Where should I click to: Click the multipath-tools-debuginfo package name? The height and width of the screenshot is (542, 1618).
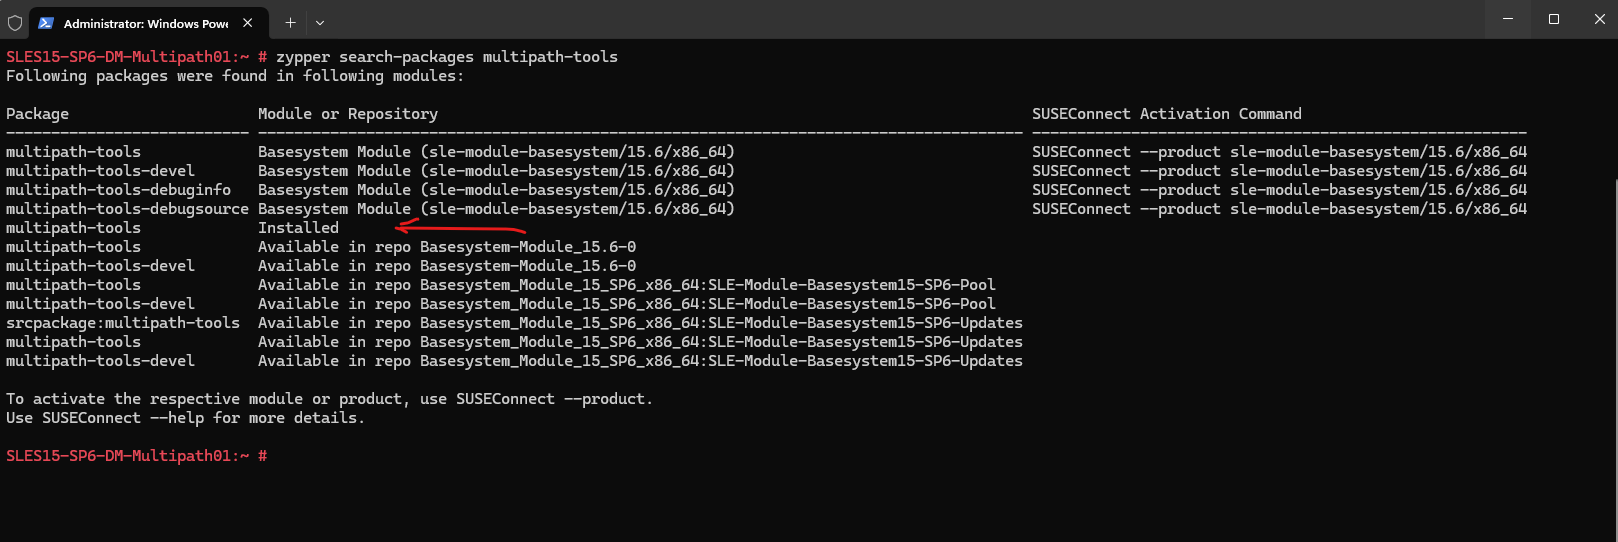[x=118, y=190]
